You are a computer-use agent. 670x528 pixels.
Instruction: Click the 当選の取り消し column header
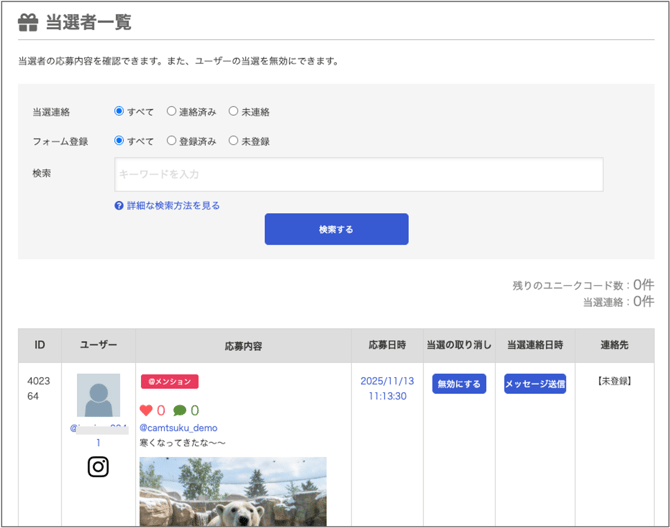click(x=459, y=345)
